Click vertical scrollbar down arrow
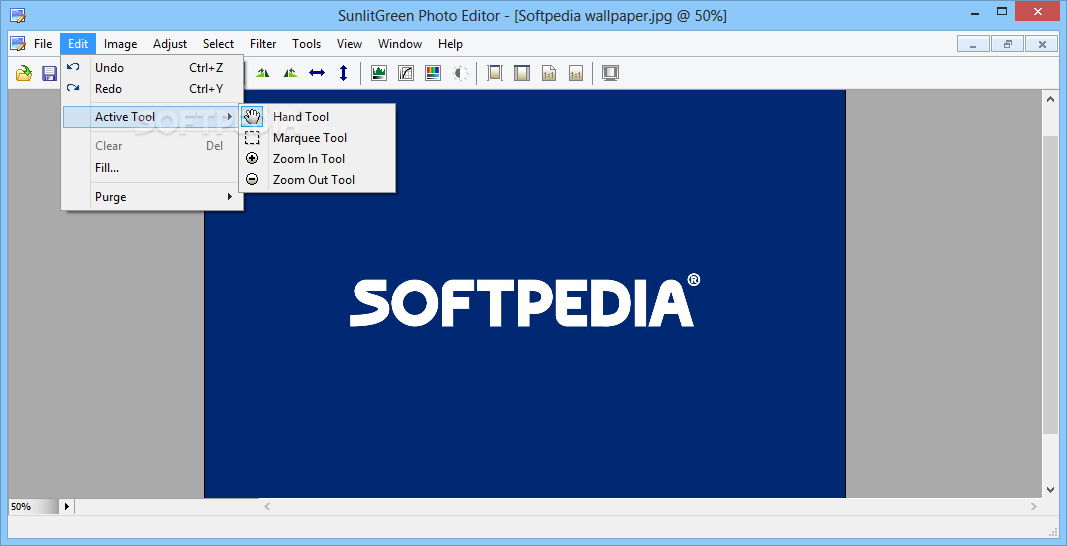The height and width of the screenshot is (546, 1067). (x=1050, y=489)
